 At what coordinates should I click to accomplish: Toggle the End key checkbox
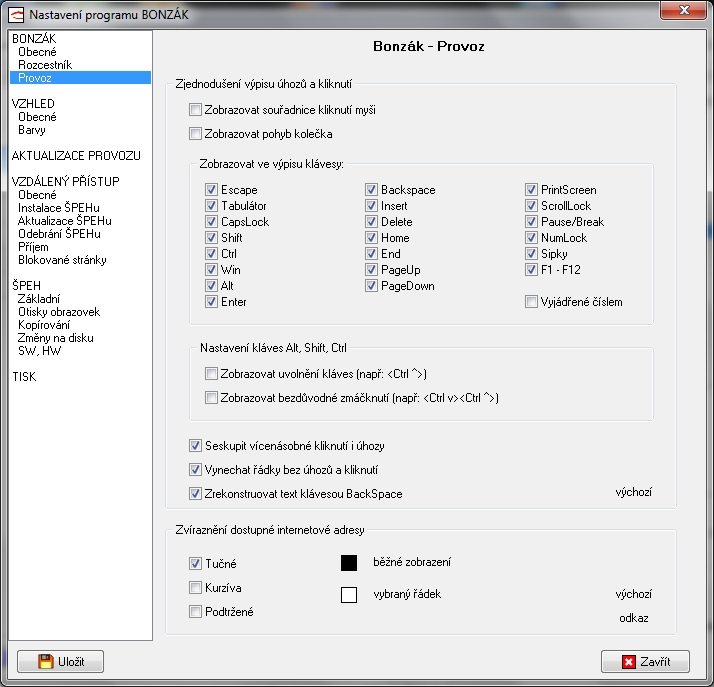coord(372,253)
